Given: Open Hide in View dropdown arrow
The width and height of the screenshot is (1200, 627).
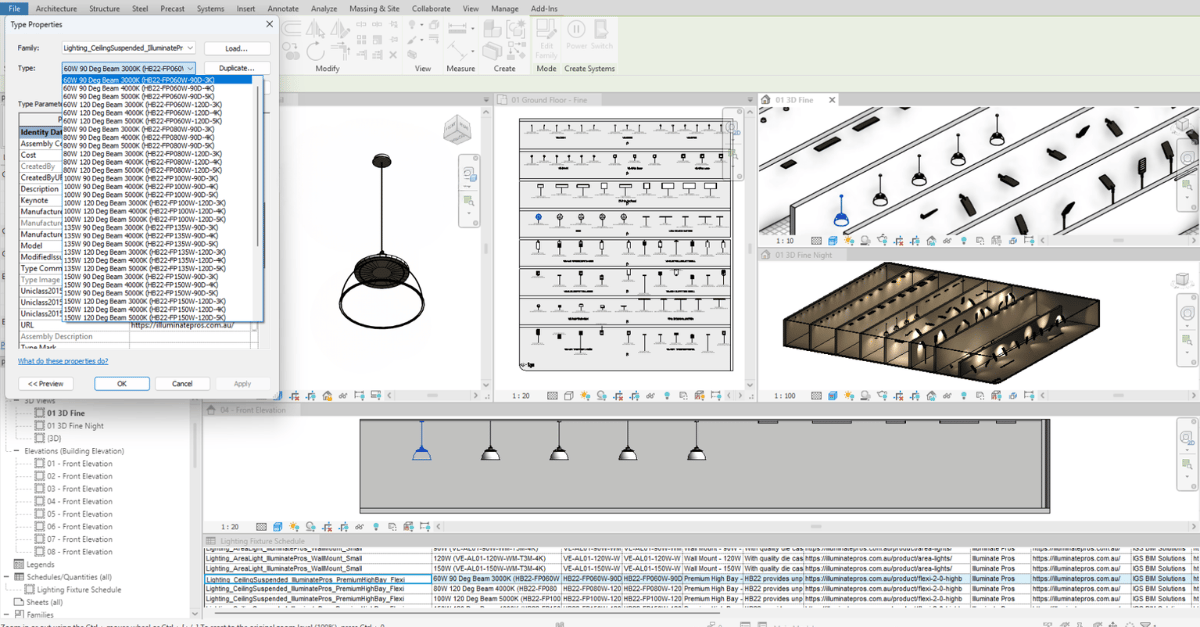Looking at the screenshot, I should (422, 25).
